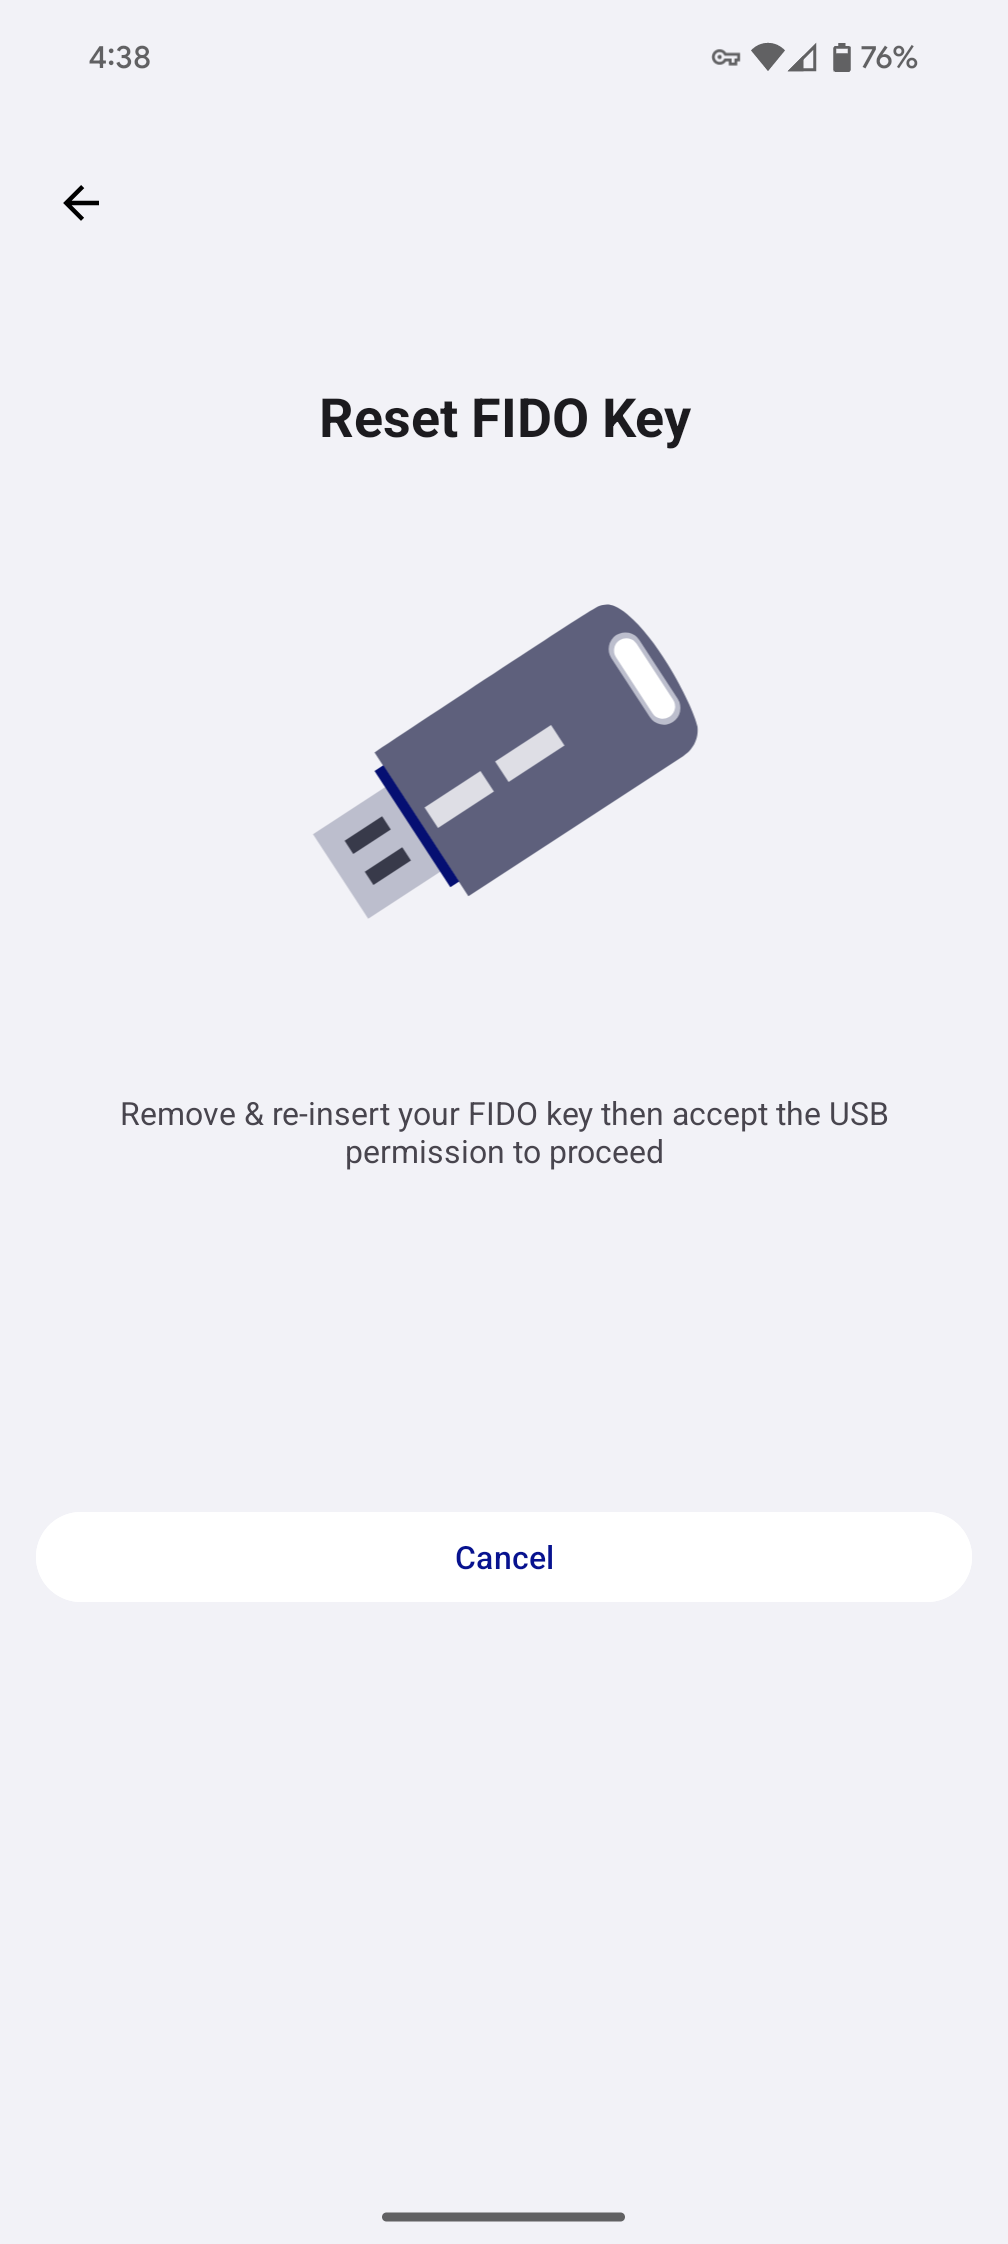Tap the 'permission to proceed' text line
1008x2244 pixels.
click(504, 1152)
